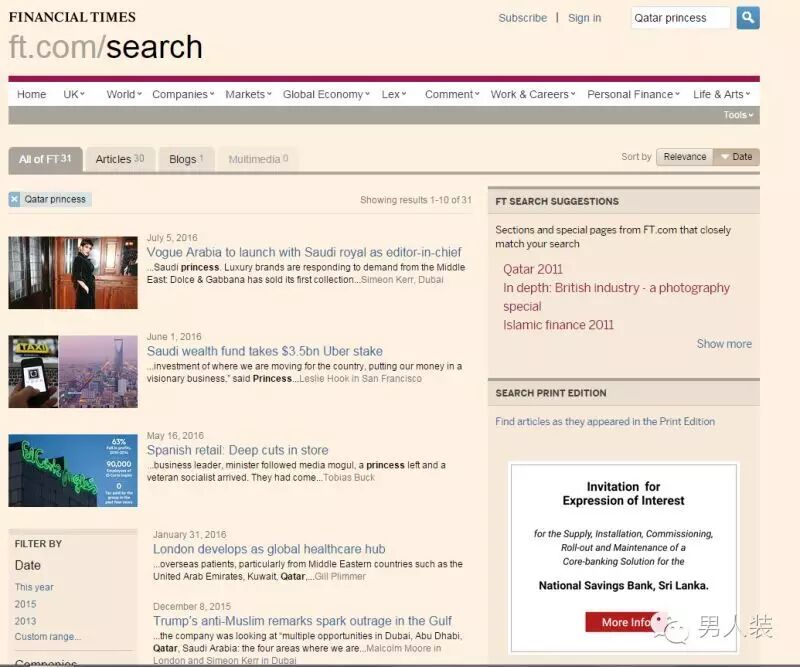This screenshot has height=667, width=800.
Task: Expand the Personal Finance menu
Action: tap(633, 94)
